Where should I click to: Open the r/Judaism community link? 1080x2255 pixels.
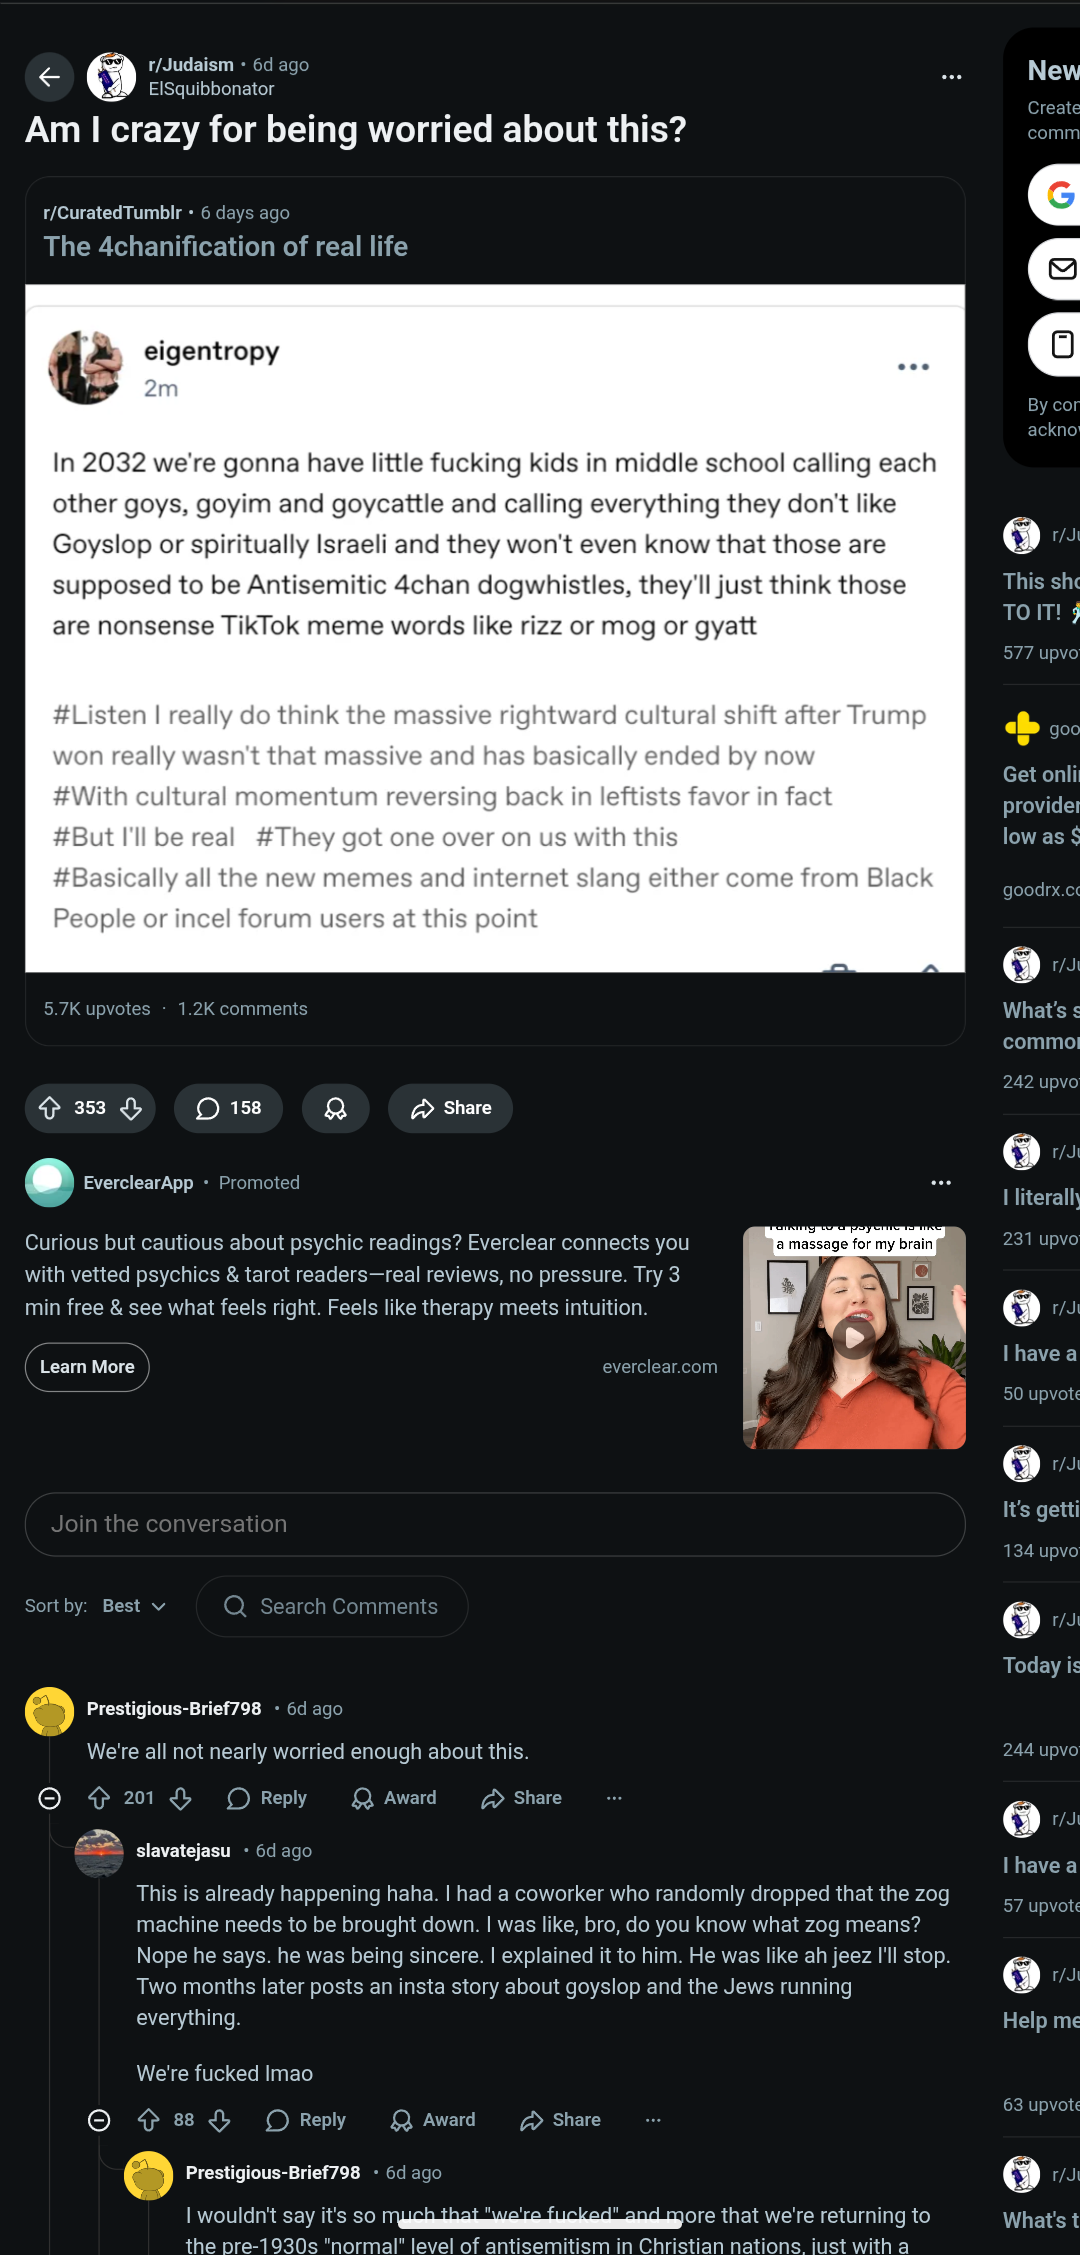pyautogui.click(x=191, y=65)
